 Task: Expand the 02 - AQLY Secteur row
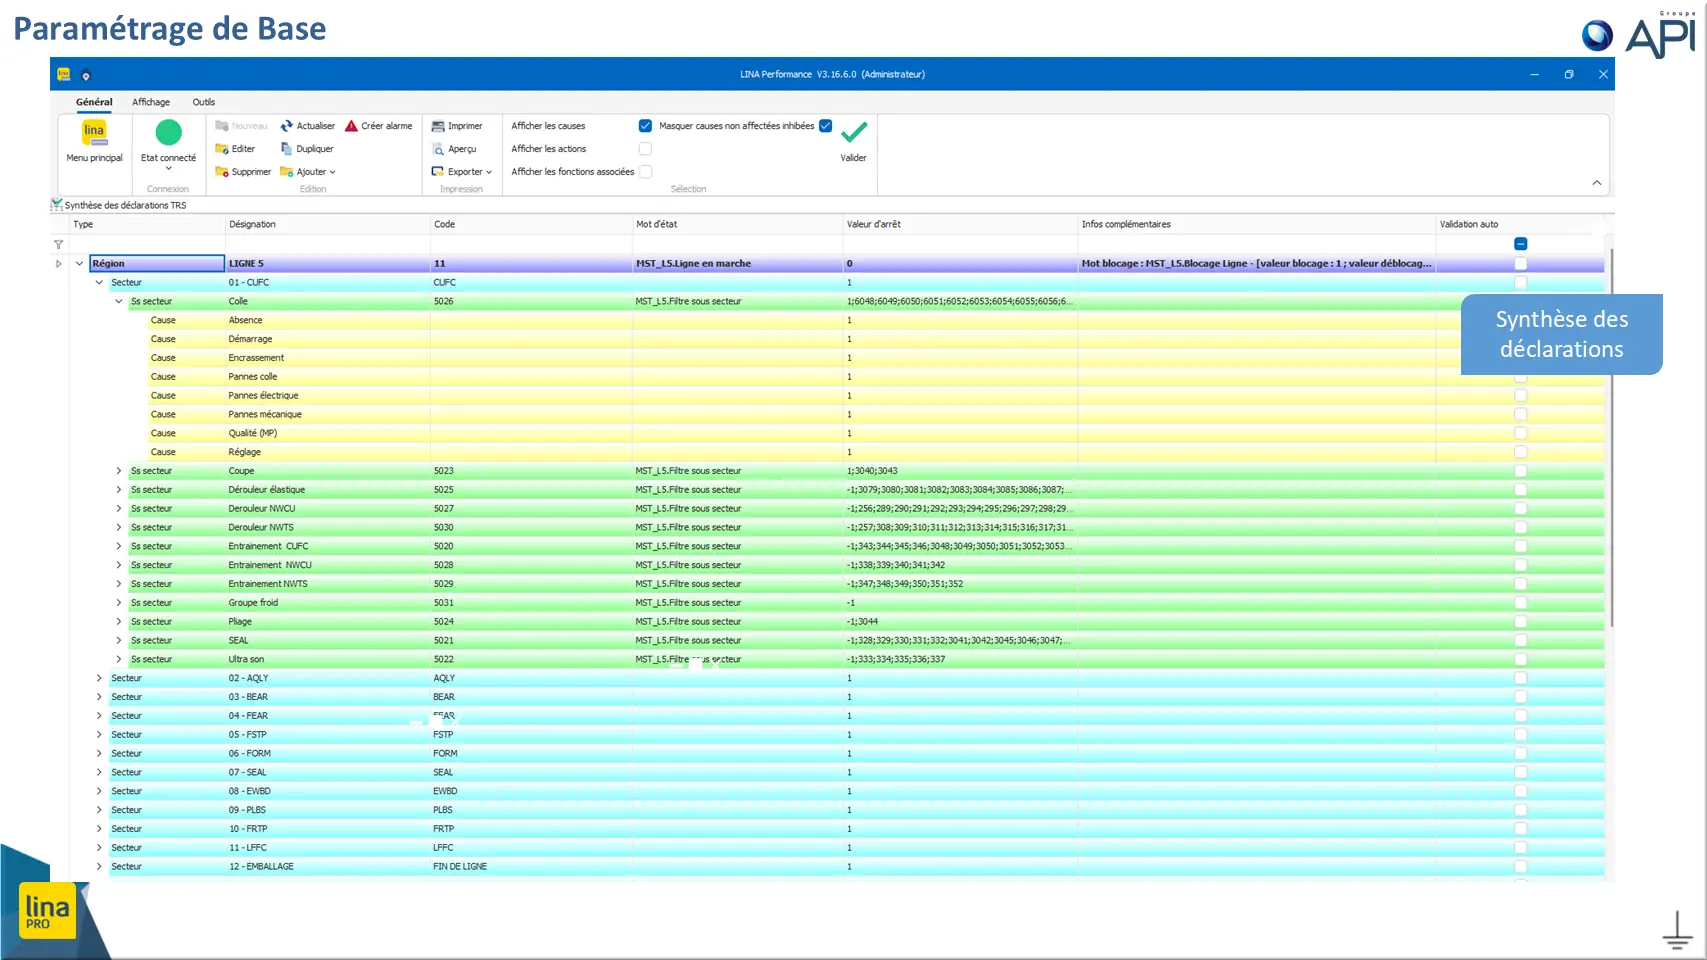99,678
